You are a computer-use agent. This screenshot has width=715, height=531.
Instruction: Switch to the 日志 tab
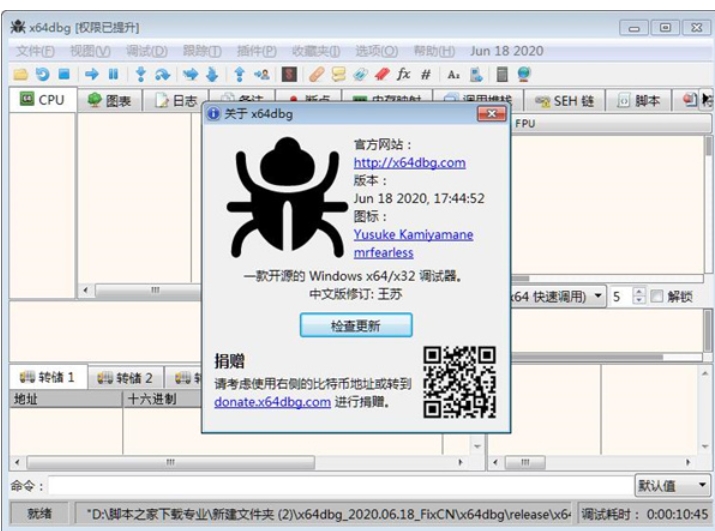click(176, 100)
